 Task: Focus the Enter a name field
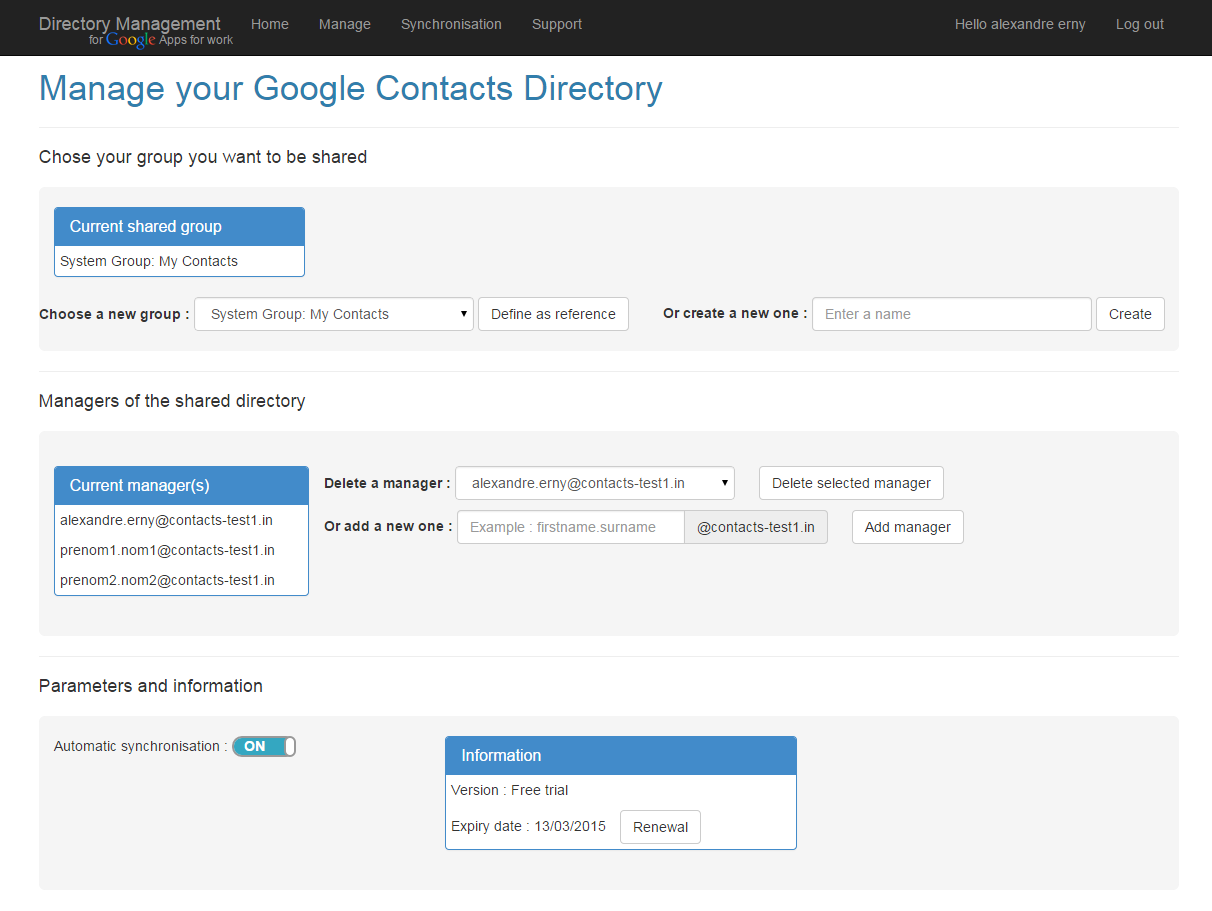coord(951,314)
